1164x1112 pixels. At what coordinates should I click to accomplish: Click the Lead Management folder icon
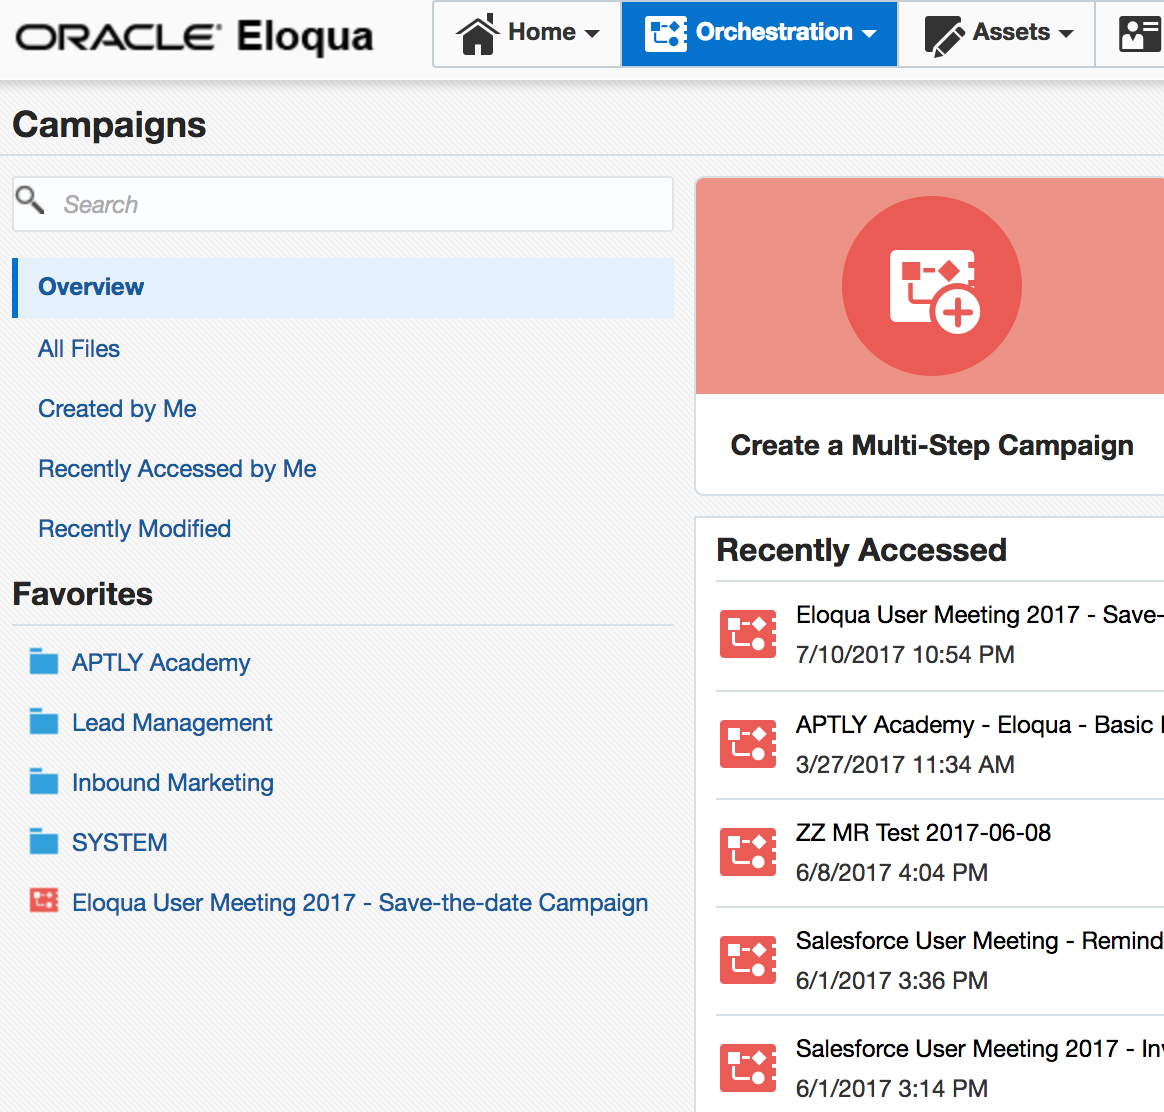click(44, 722)
